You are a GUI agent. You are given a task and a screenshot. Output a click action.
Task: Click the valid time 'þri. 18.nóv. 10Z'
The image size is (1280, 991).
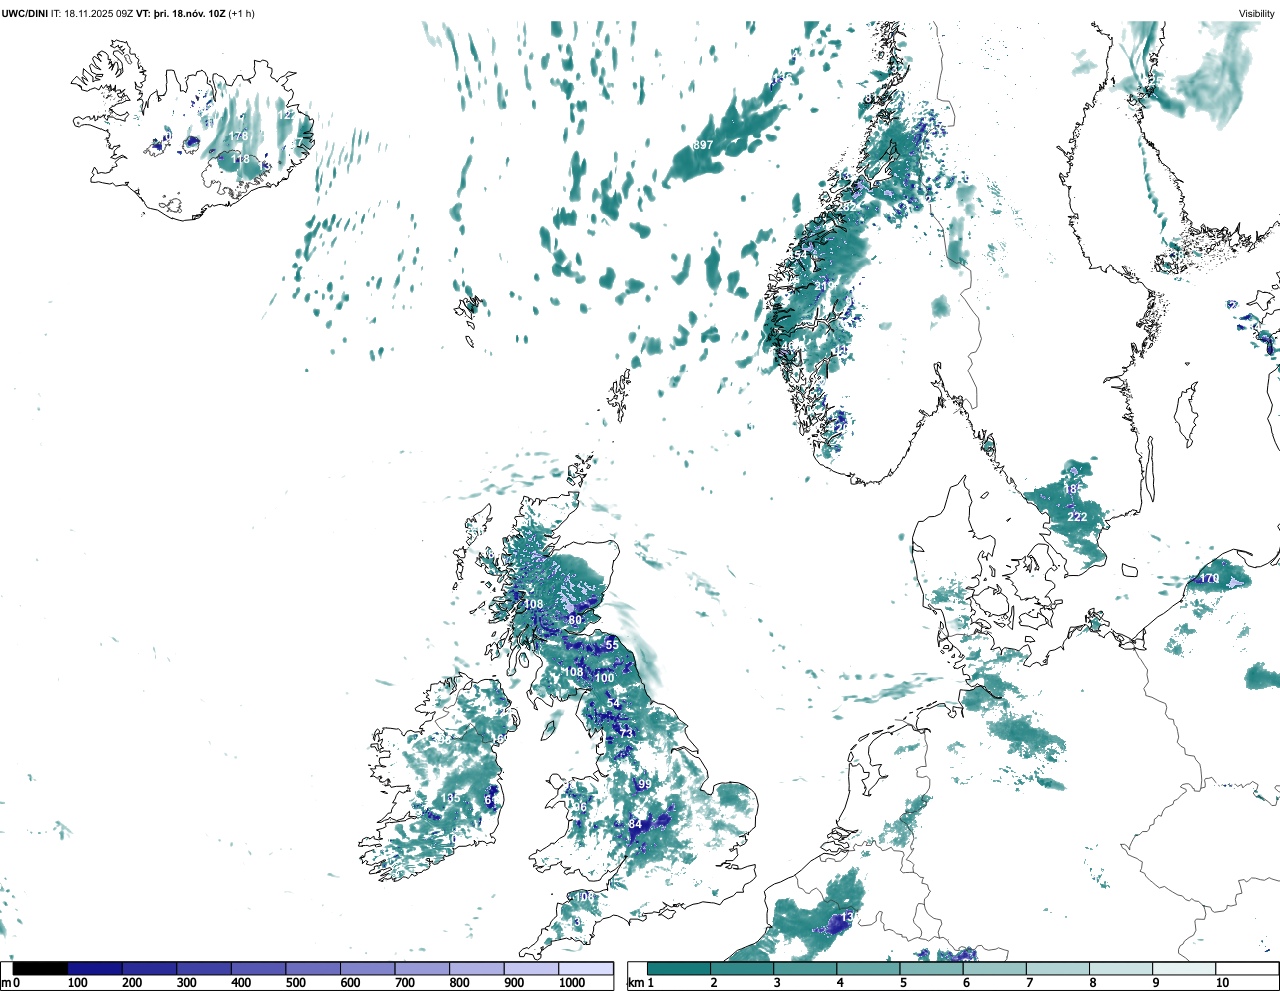click(x=189, y=14)
